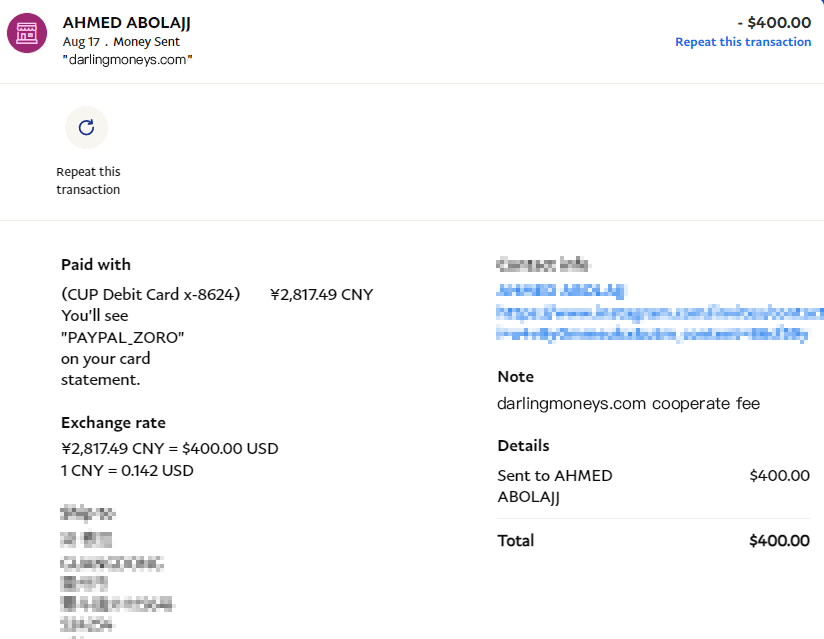Click the purple merchant store icon
This screenshot has width=824, height=639.
point(28,33)
